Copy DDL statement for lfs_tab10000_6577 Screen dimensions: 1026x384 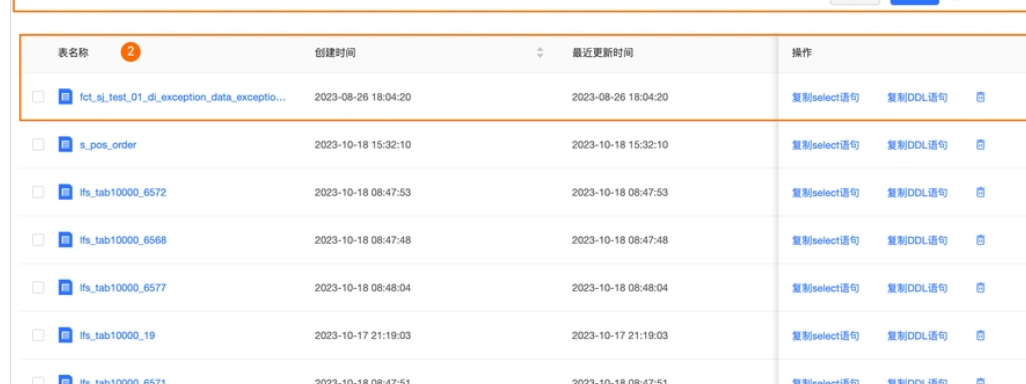(x=917, y=288)
